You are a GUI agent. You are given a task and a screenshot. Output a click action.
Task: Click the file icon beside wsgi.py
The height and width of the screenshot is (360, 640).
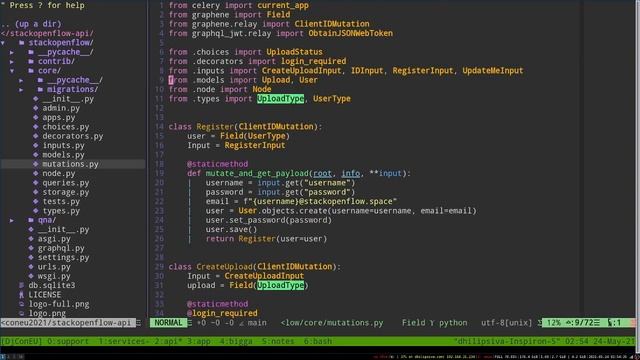click(31, 276)
